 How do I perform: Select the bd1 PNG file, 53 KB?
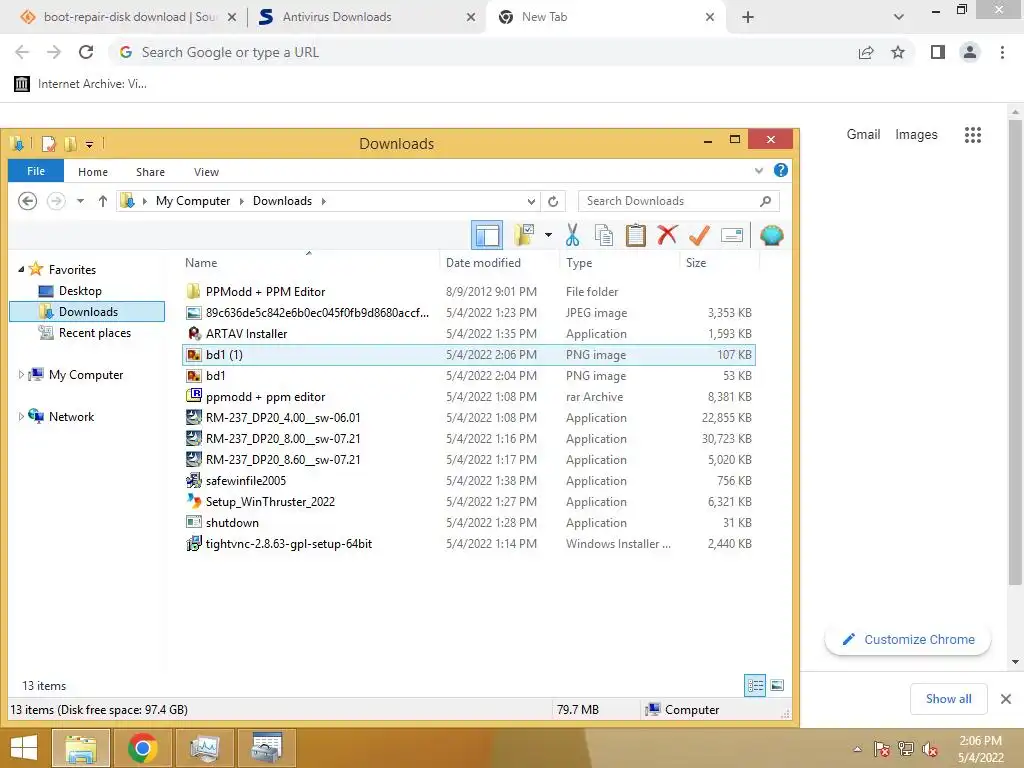click(468, 376)
